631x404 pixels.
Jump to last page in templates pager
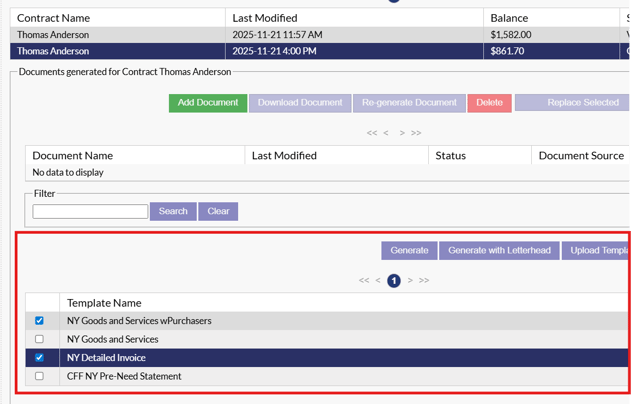tap(424, 281)
